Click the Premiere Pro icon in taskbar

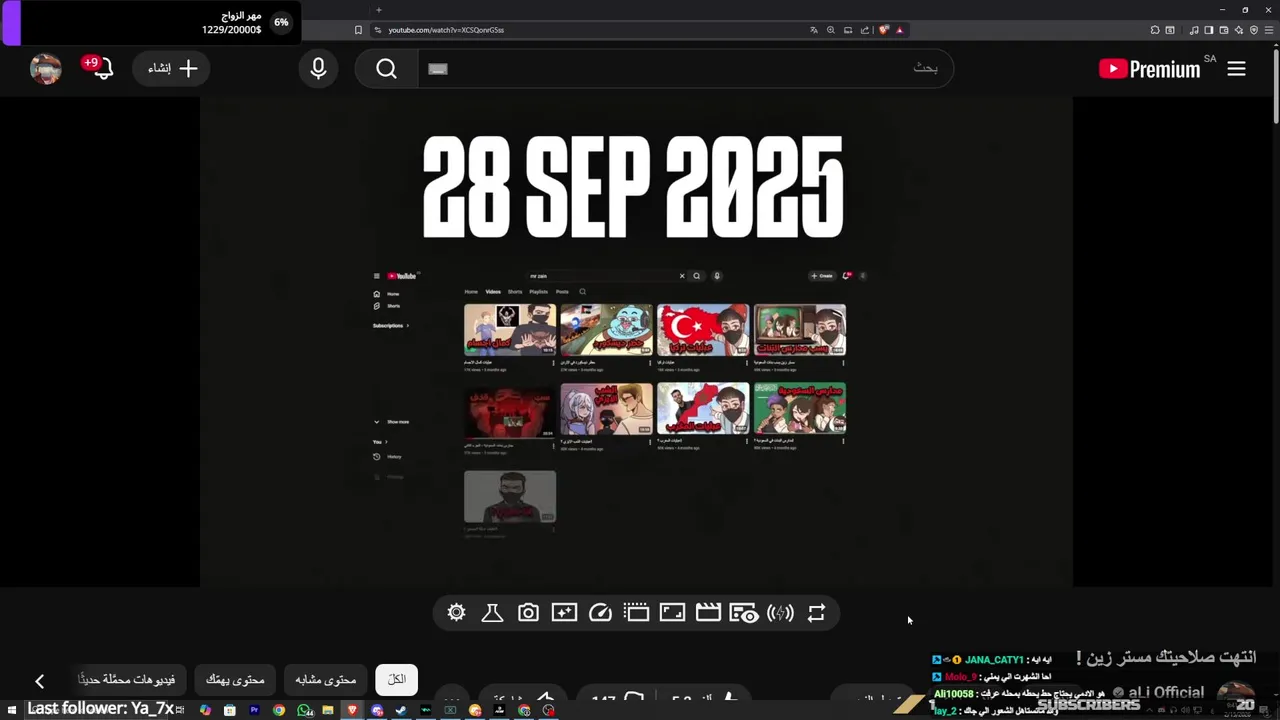click(x=254, y=710)
